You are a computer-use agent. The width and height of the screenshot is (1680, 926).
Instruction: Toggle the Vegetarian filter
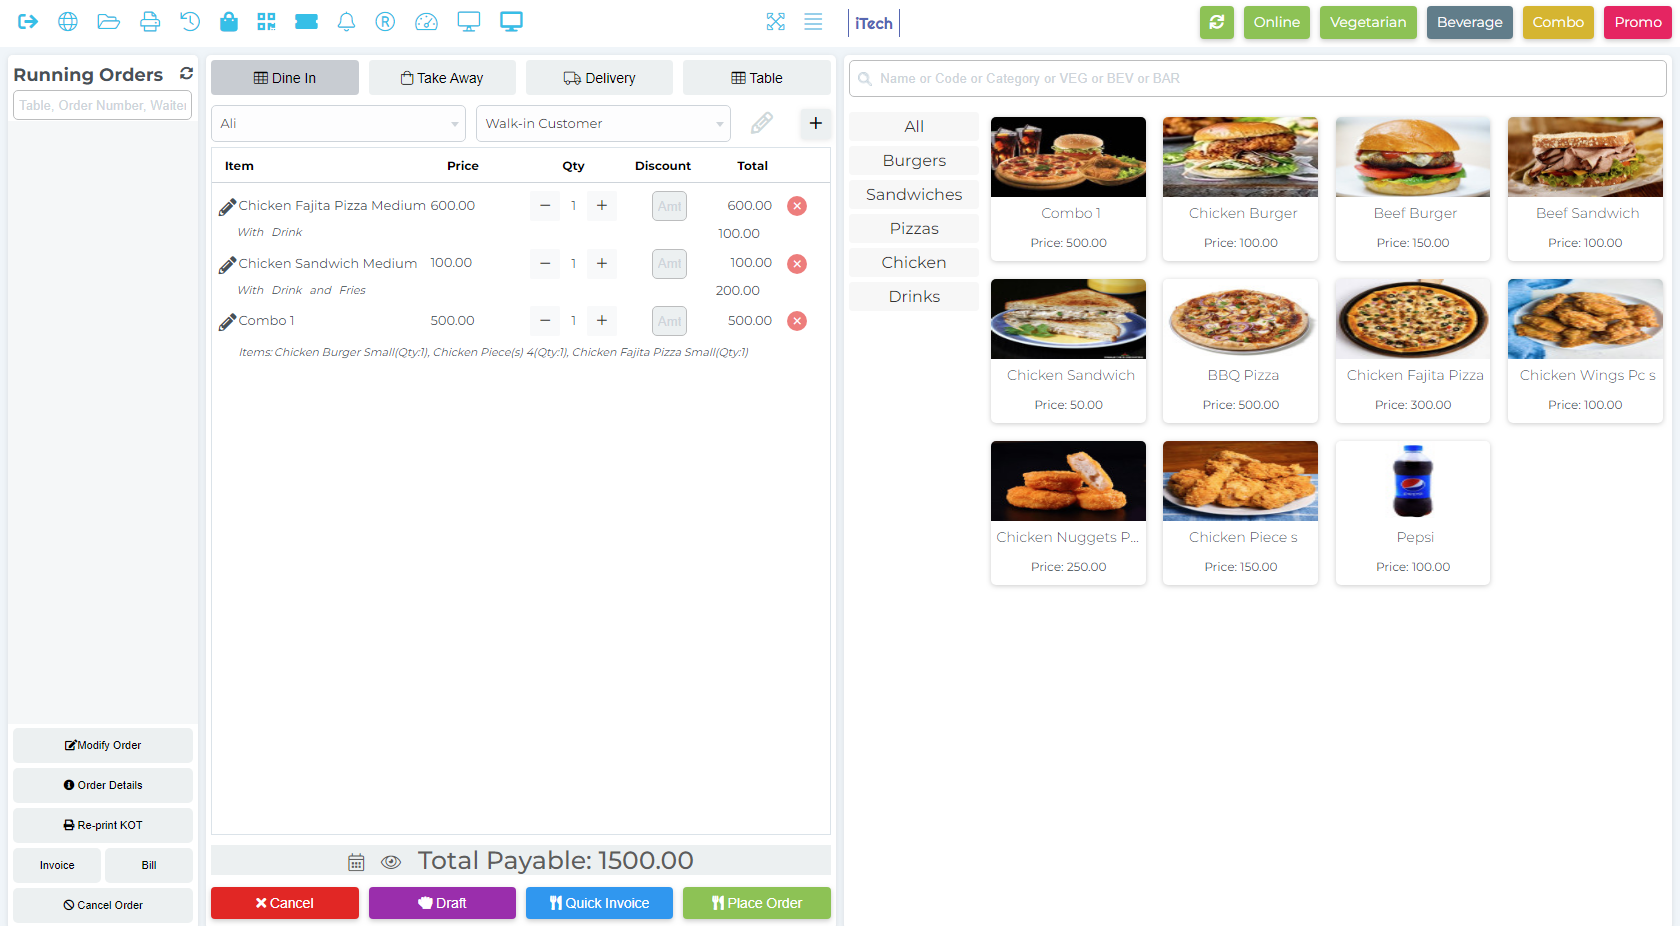tap(1367, 22)
